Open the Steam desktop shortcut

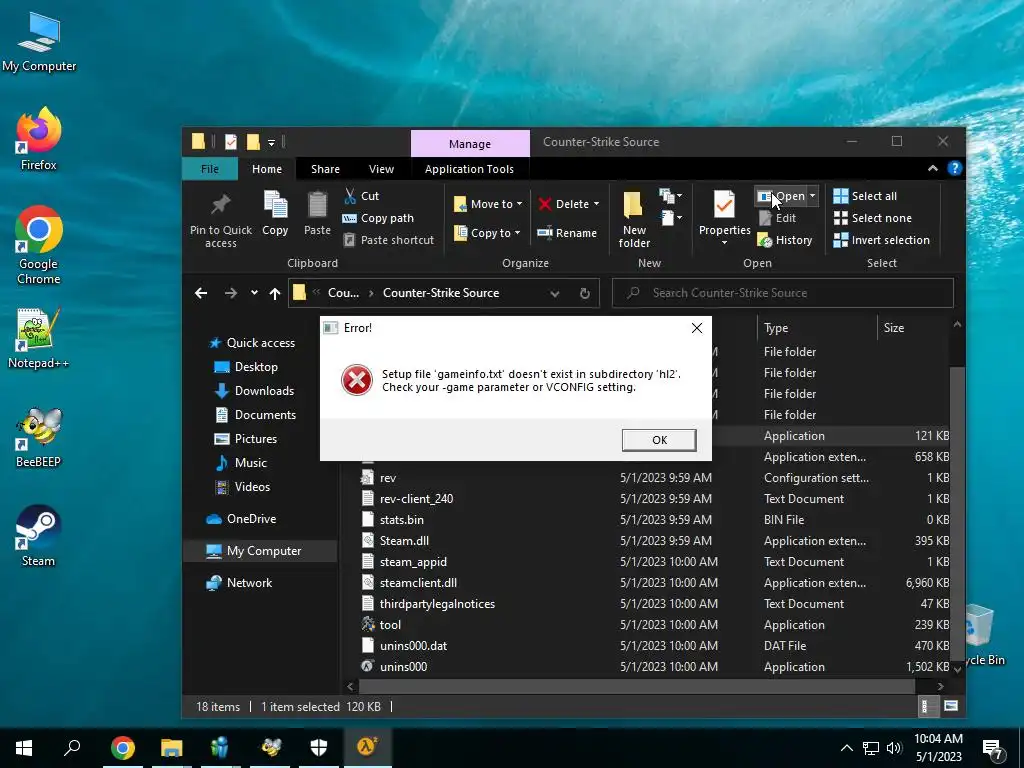point(38,535)
